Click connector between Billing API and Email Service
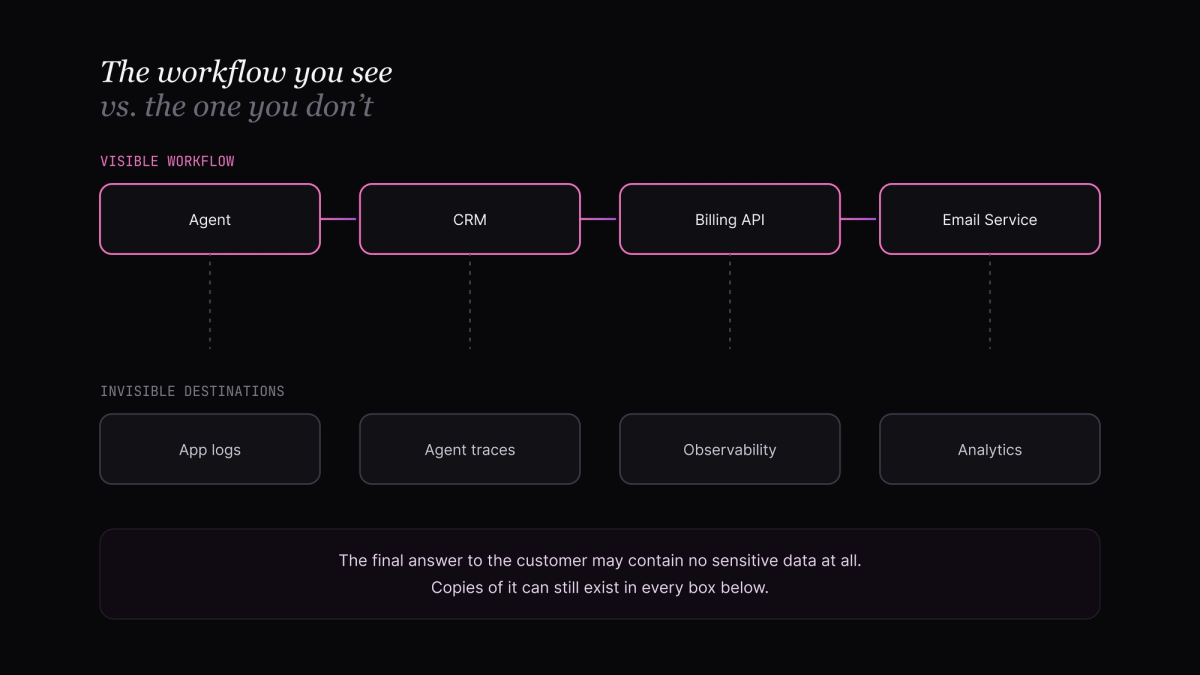Image resolution: width=1200 pixels, height=675 pixels. point(860,219)
